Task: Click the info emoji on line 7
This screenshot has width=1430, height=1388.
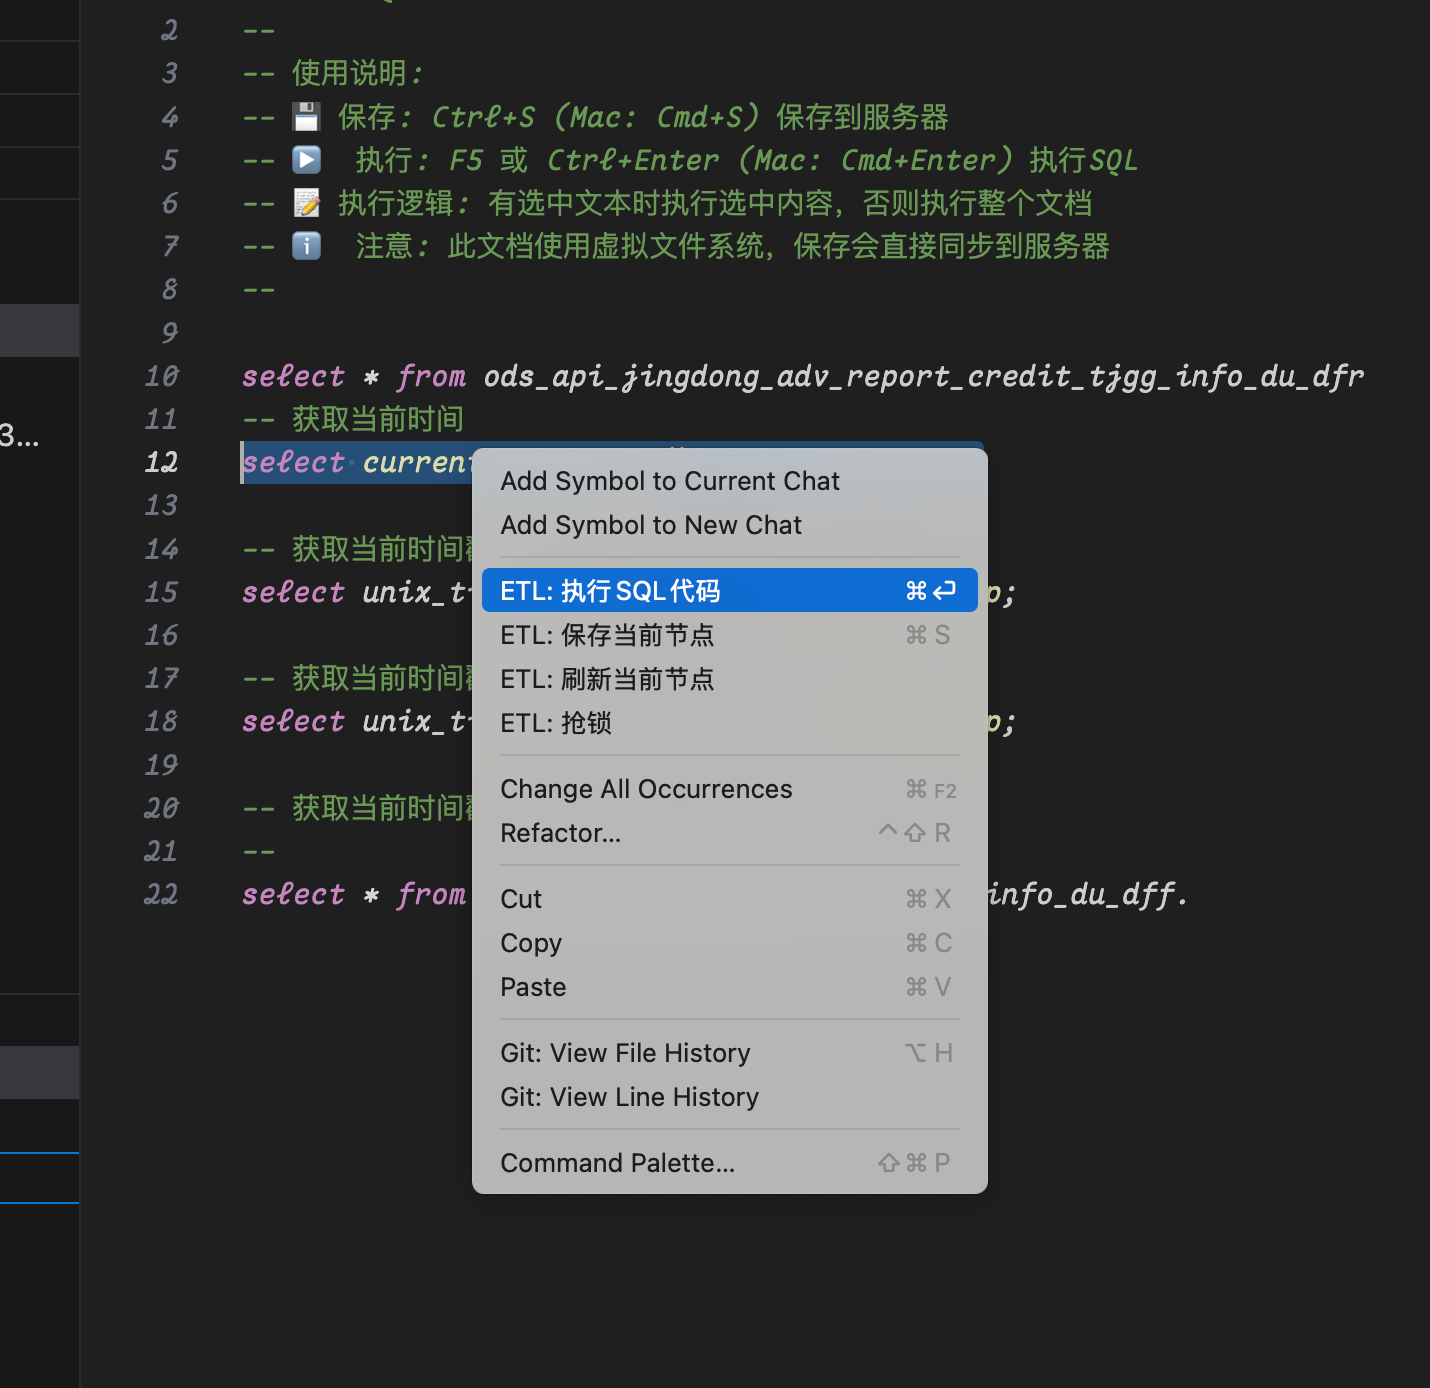Action: tap(306, 246)
